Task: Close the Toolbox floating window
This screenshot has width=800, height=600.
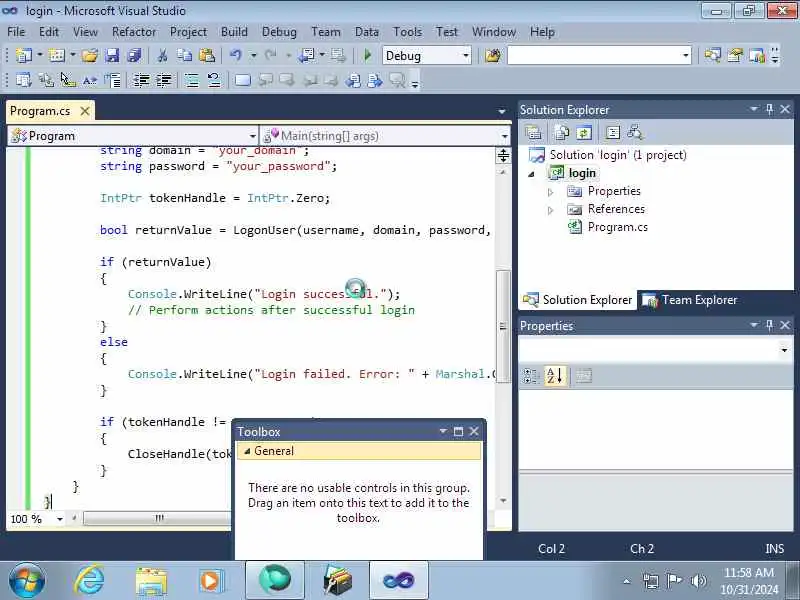Action: [474, 432]
